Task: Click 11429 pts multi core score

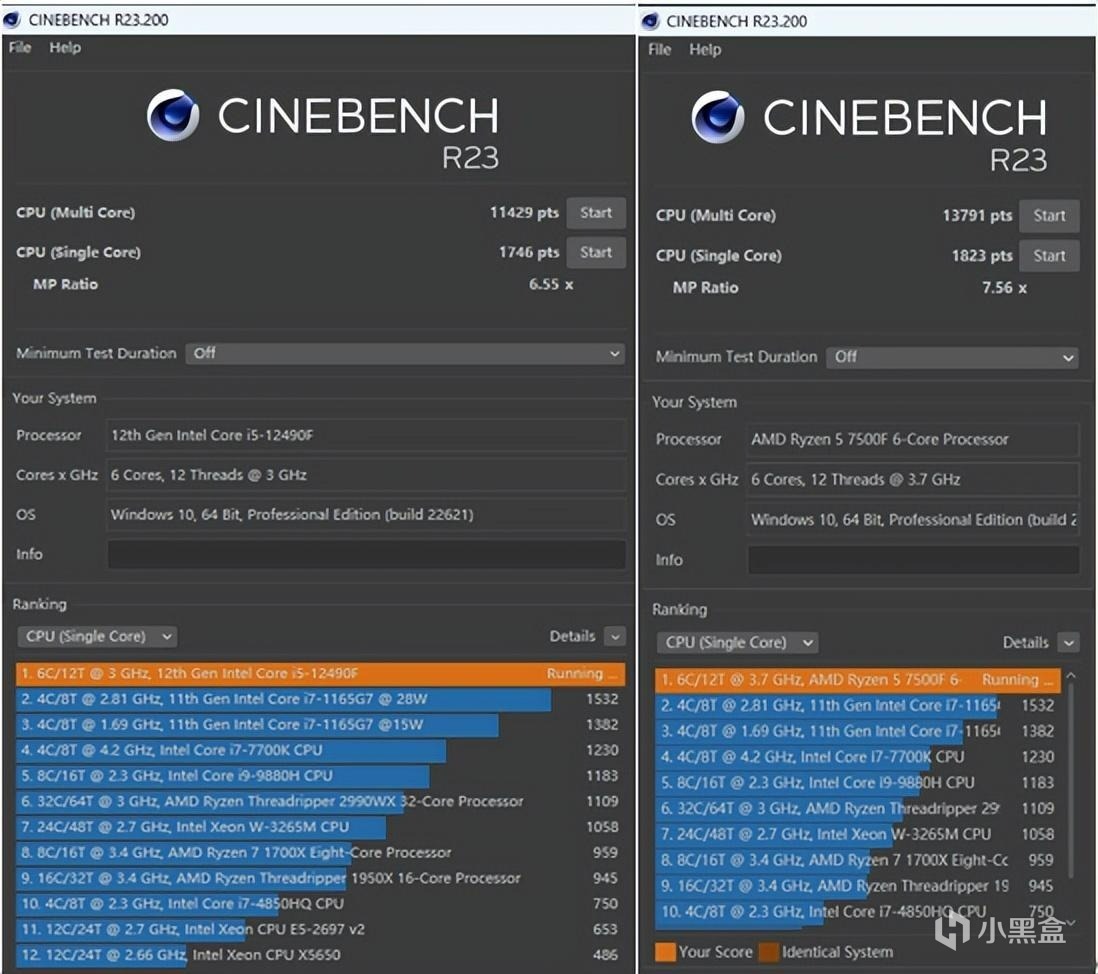Action: click(x=524, y=213)
